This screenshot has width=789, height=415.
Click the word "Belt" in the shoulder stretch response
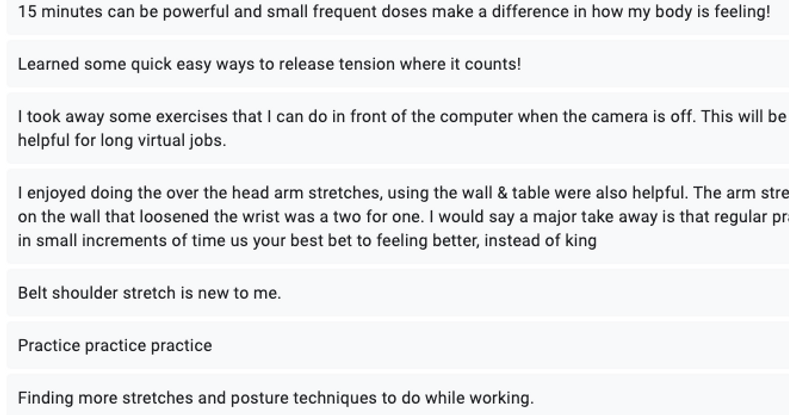(x=33, y=293)
